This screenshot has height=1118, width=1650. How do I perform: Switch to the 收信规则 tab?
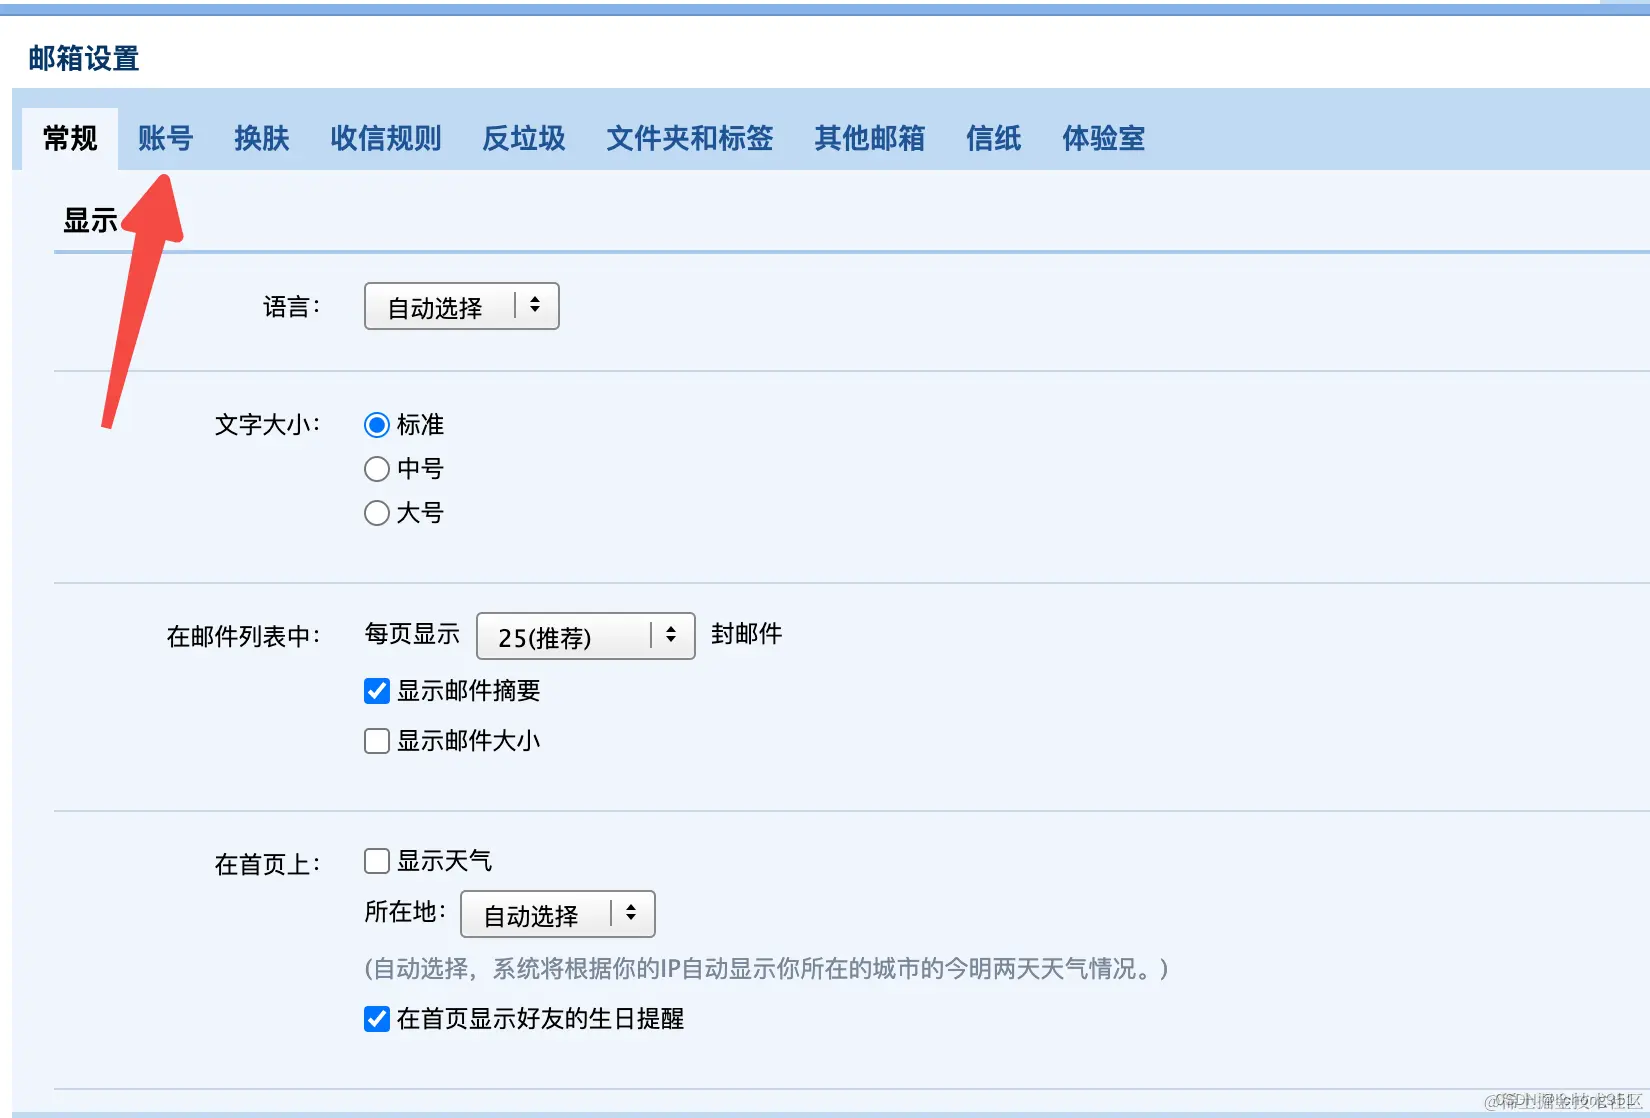(x=386, y=139)
